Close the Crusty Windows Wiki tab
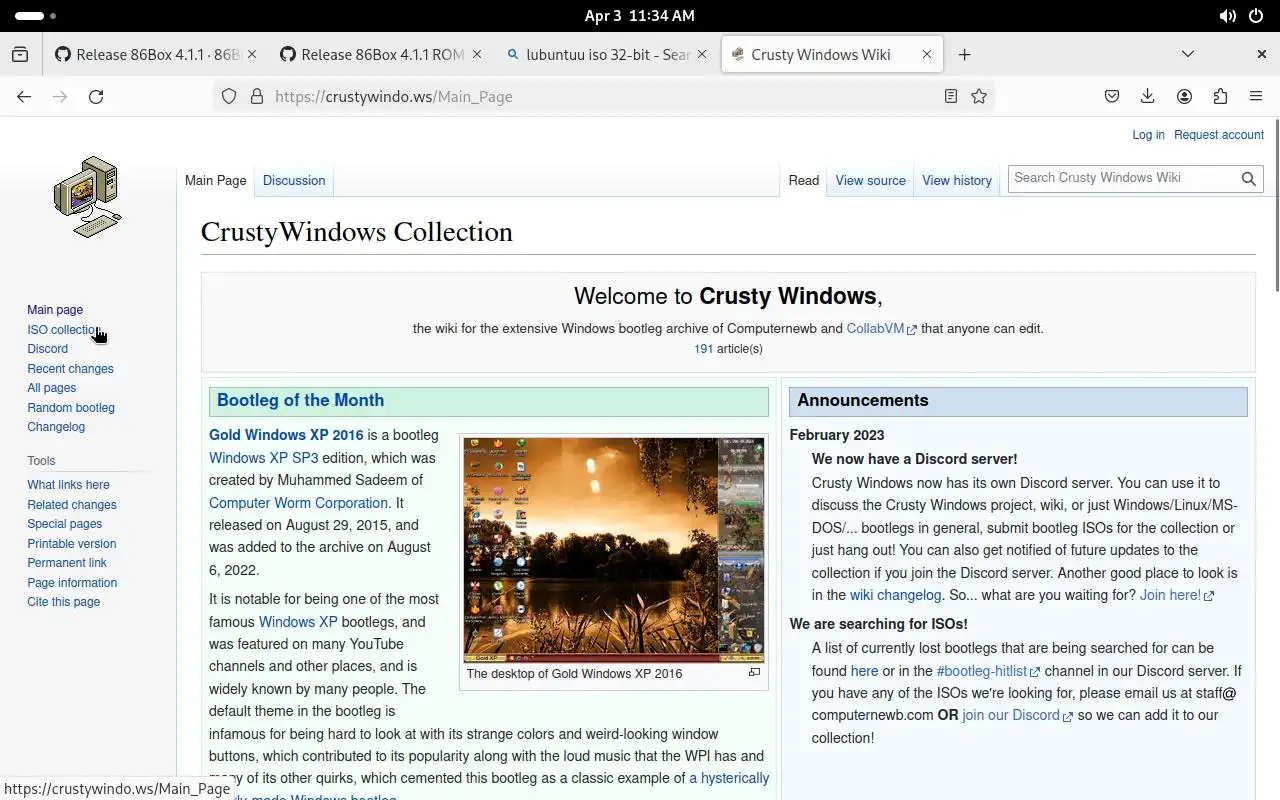 point(927,55)
